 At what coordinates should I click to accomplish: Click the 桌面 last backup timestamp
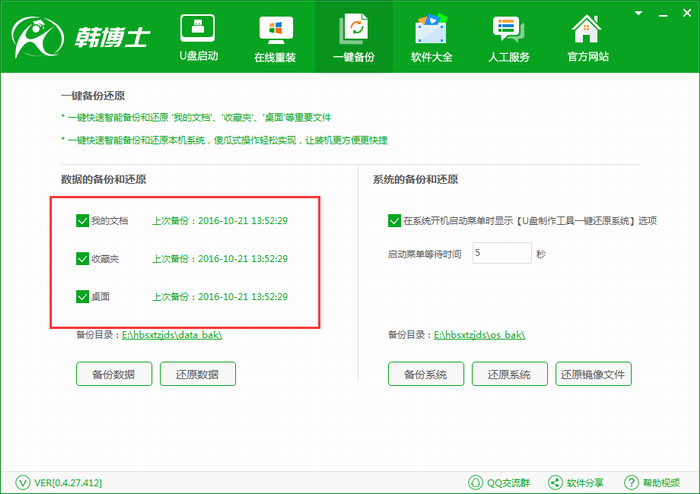tap(220, 296)
